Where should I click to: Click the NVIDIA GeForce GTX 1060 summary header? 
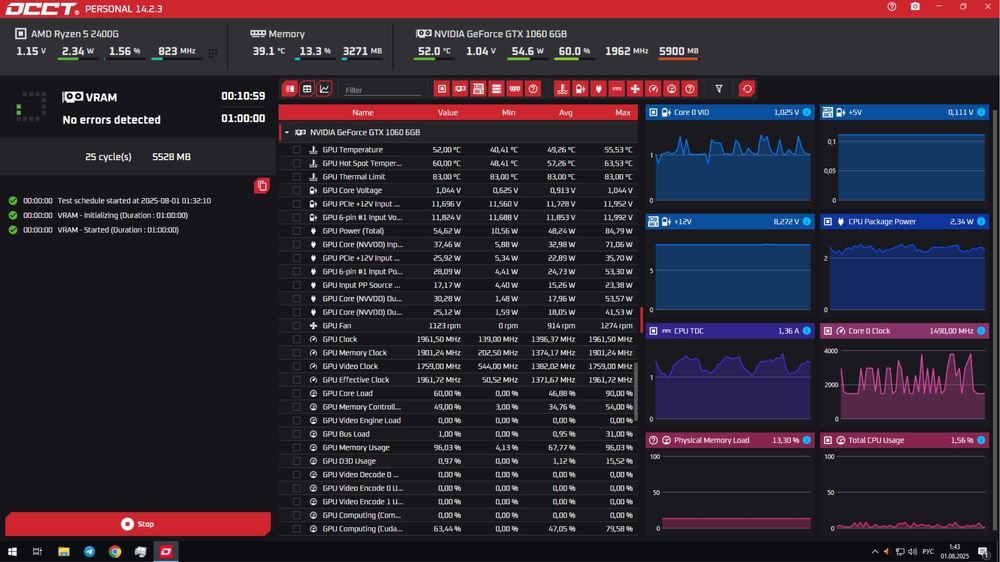491,34
